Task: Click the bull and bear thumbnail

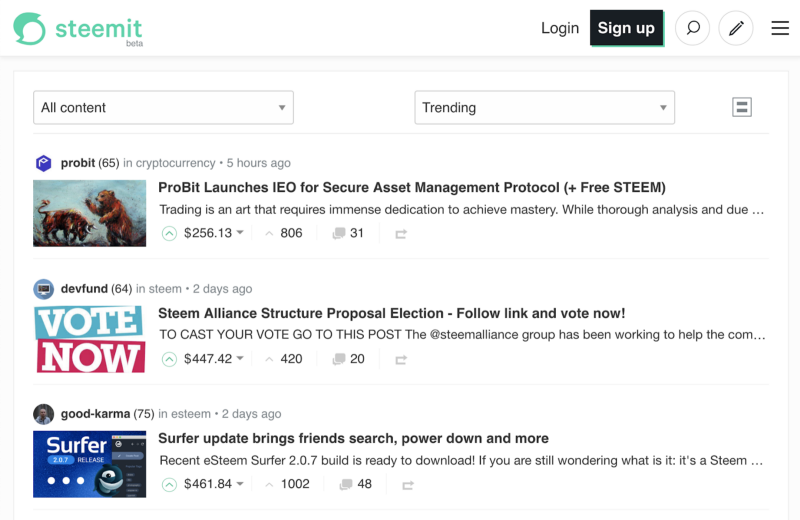Action: pos(90,213)
